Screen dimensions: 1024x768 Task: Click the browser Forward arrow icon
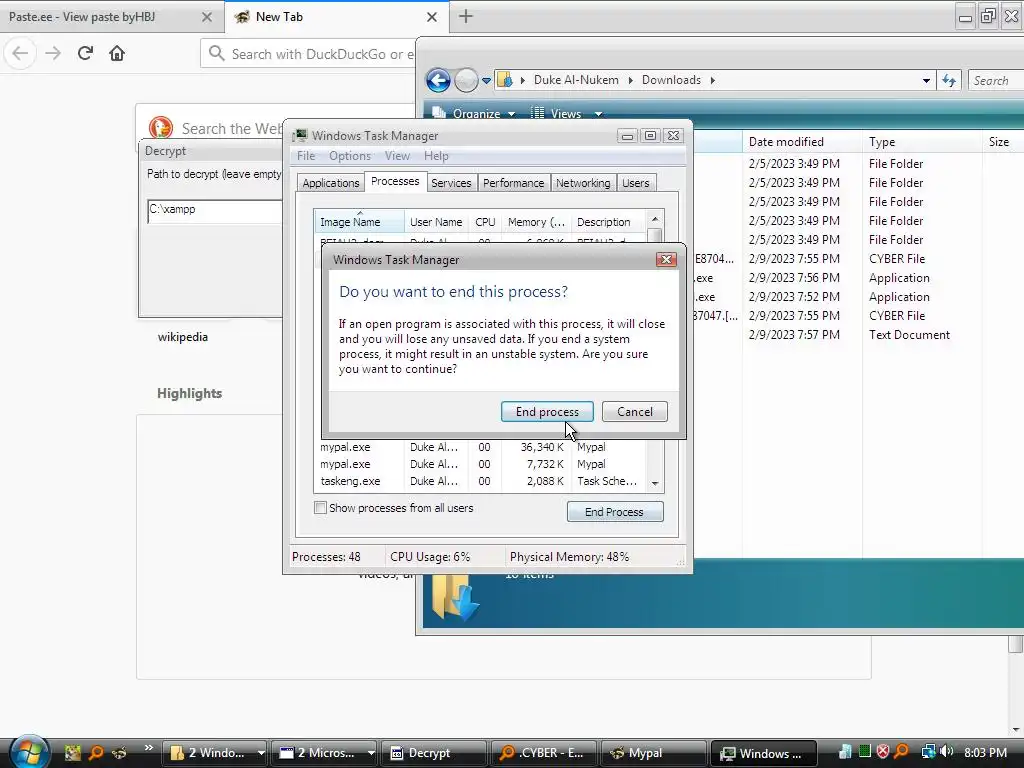pos(53,53)
